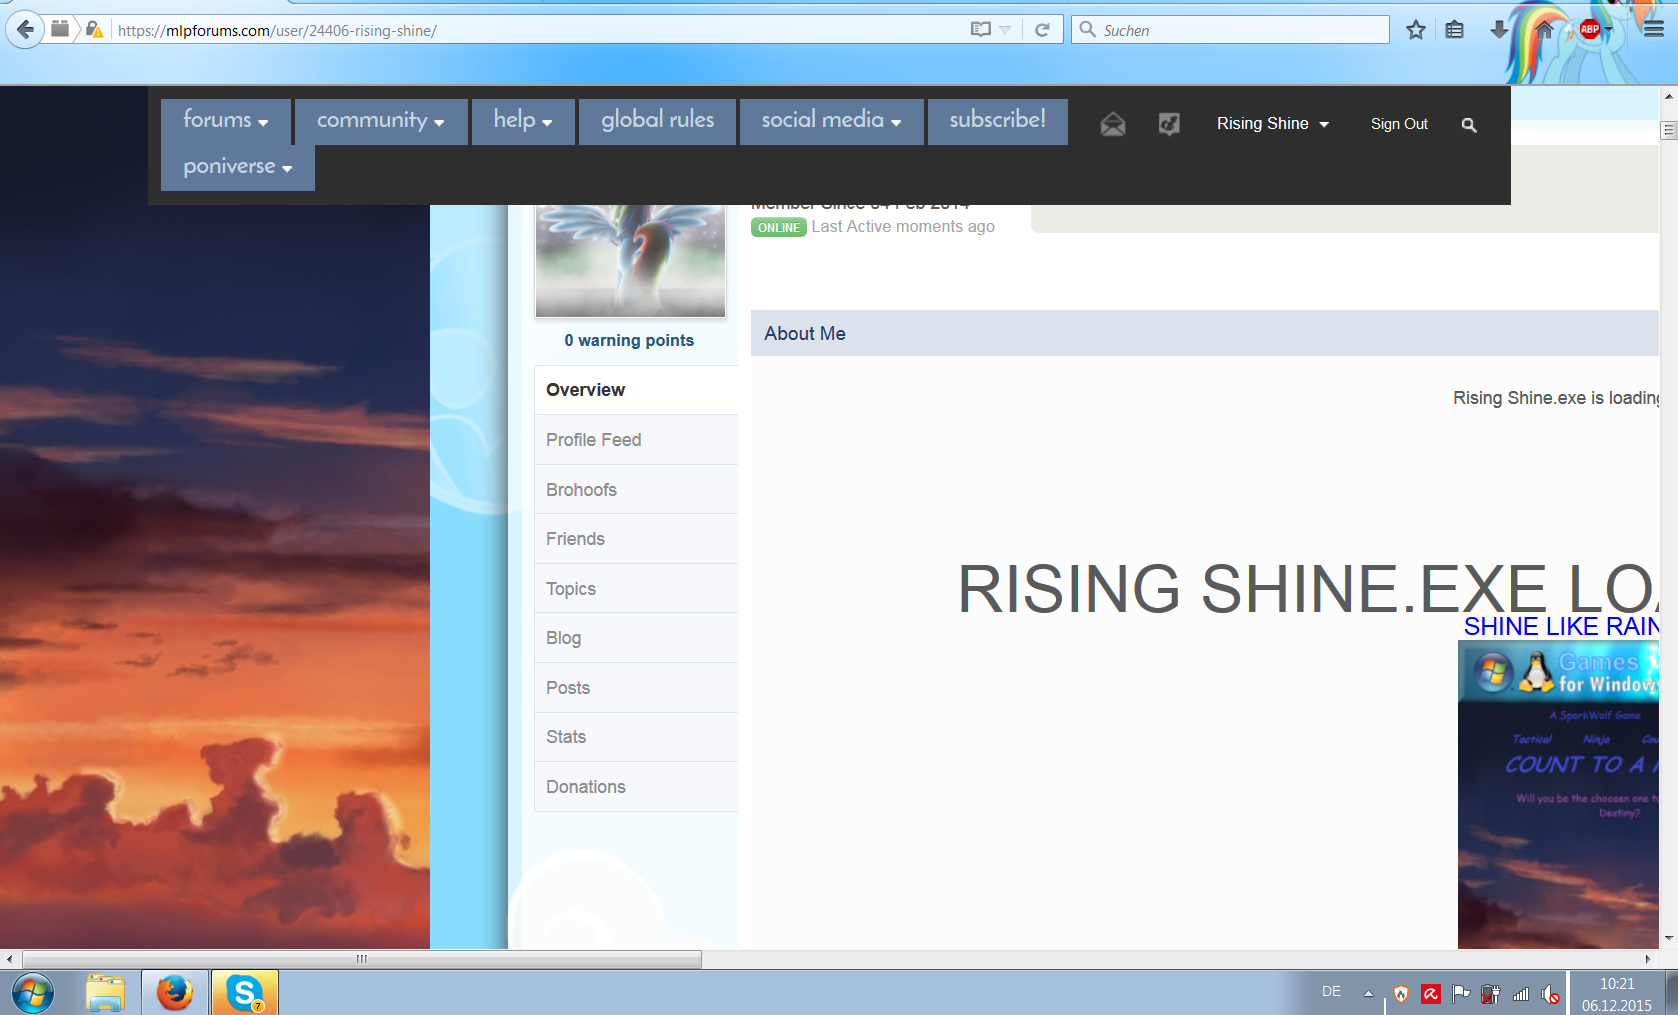Open the Donations tab
Image resolution: width=1678 pixels, height=1015 pixels.
pyautogui.click(x=636, y=787)
